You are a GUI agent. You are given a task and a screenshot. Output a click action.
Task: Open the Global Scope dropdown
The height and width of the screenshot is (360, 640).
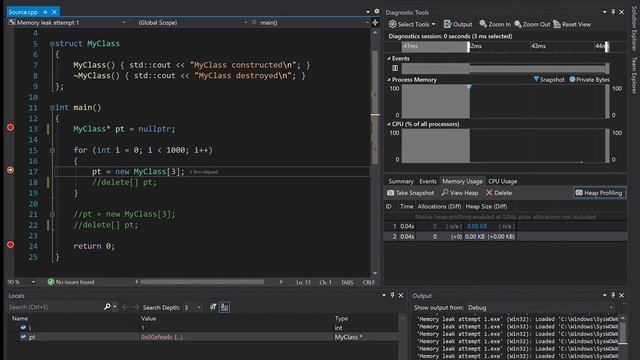click(192, 23)
